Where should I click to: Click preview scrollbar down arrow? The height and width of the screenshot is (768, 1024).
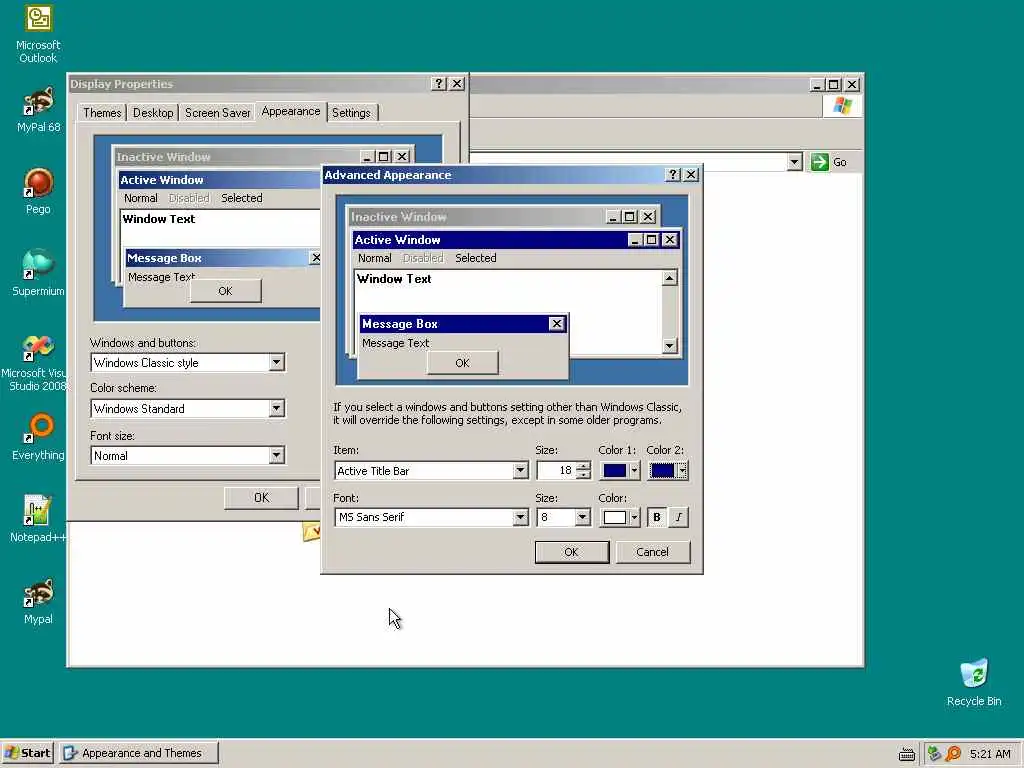point(669,345)
